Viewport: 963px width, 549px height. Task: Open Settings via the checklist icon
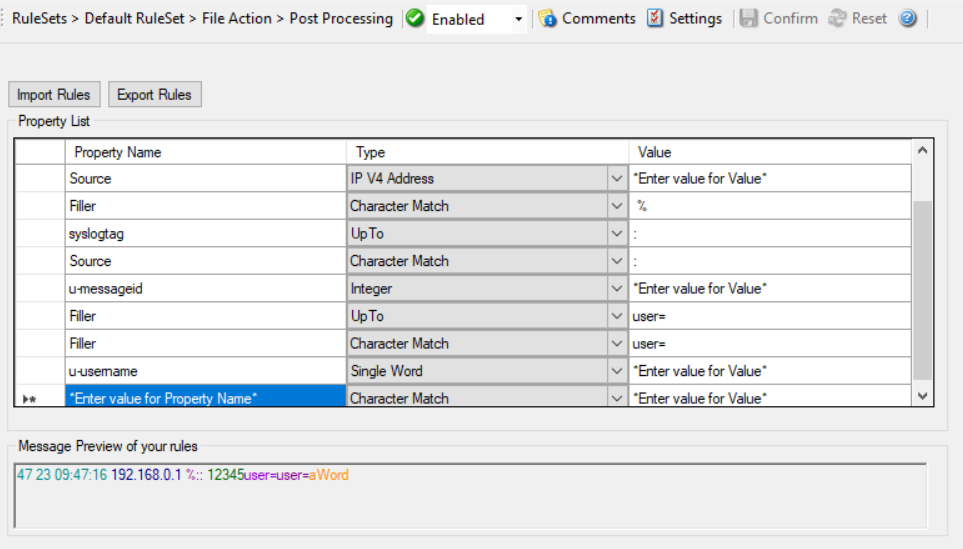(x=655, y=19)
